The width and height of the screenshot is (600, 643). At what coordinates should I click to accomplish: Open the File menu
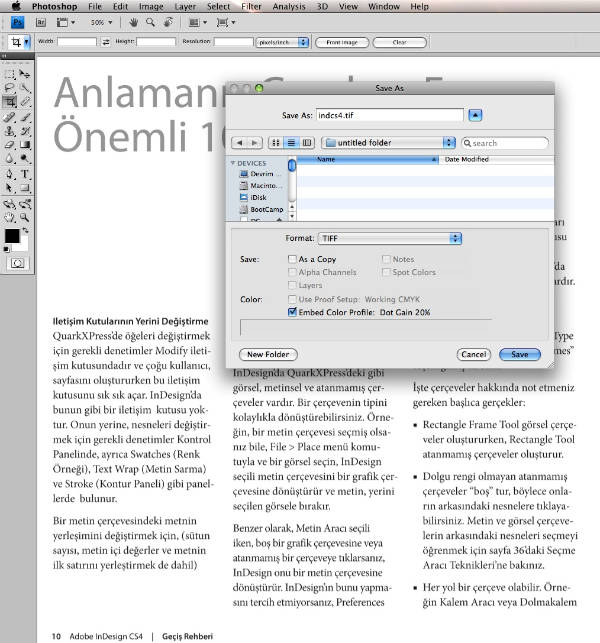[95, 7]
